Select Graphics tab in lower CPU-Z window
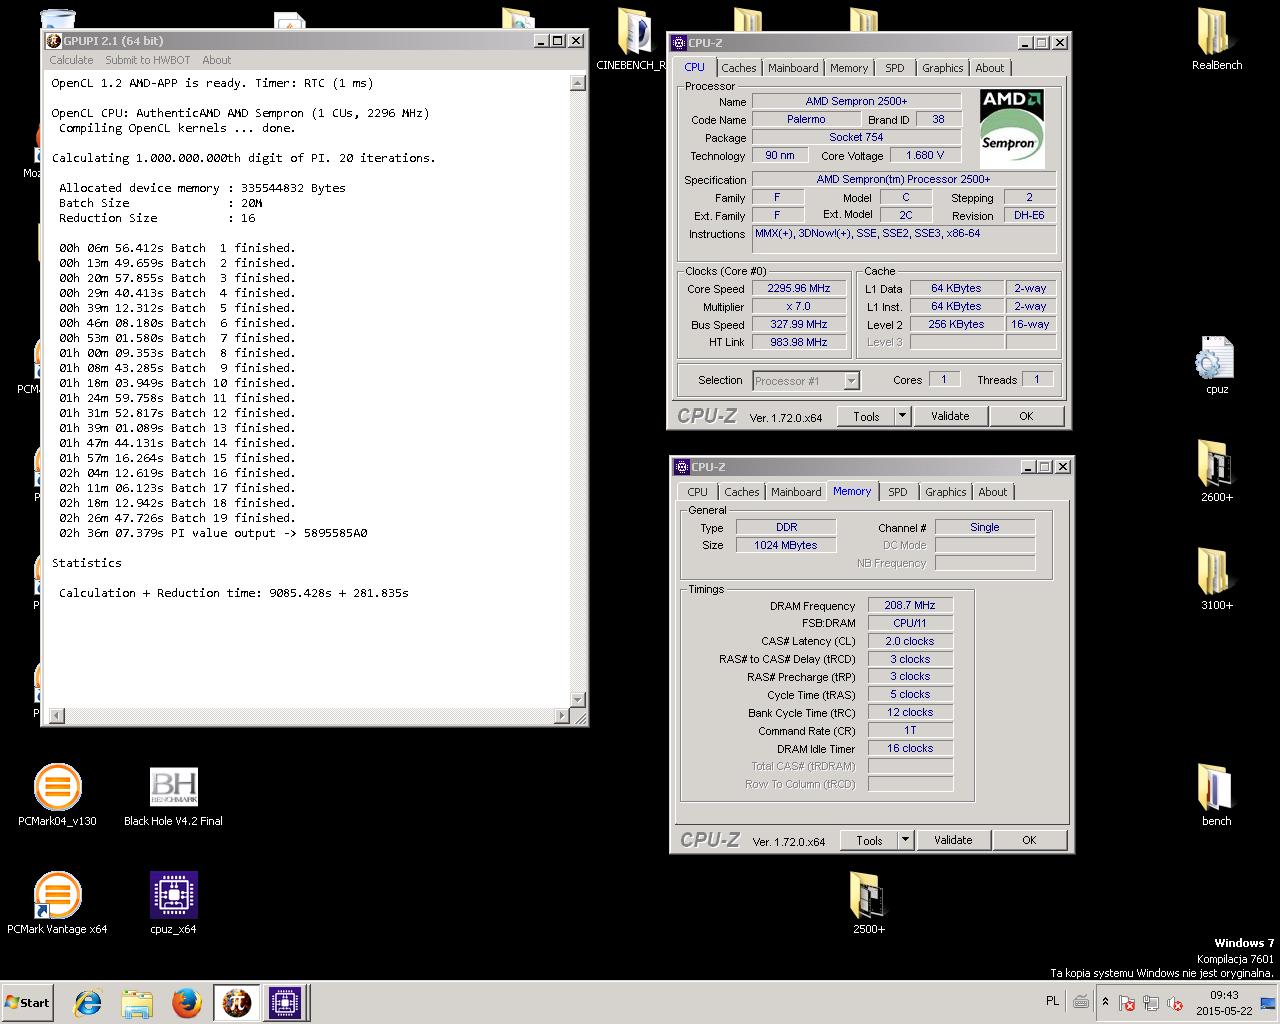1280x1024 pixels. (x=946, y=492)
